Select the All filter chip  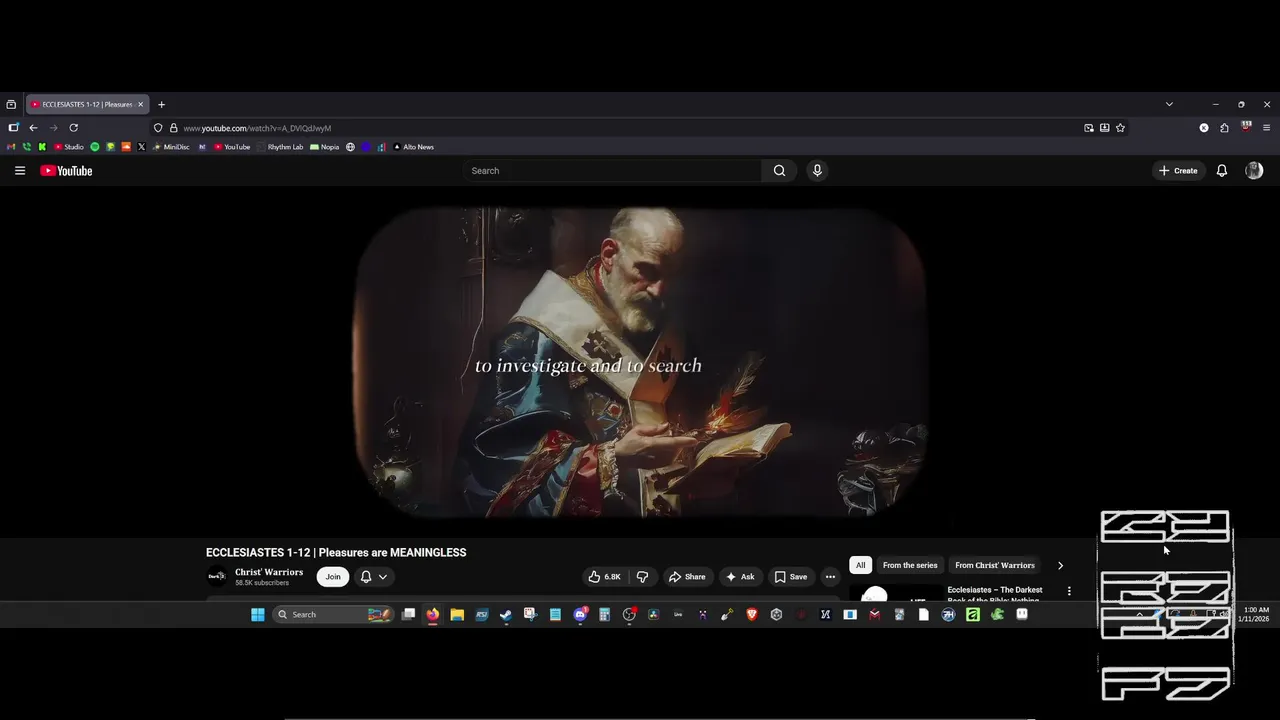point(860,565)
